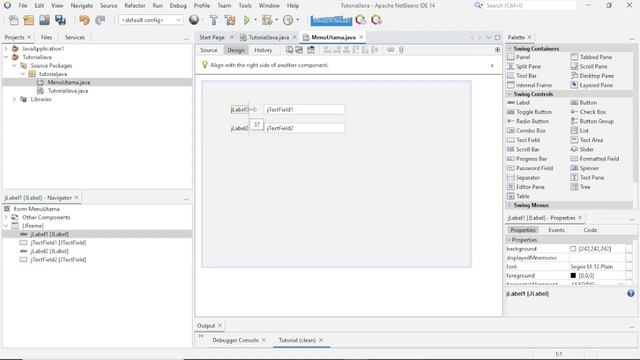Click the foreground black color swatch
The width and height of the screenshot is (640, 360).
tap(573, 276)
